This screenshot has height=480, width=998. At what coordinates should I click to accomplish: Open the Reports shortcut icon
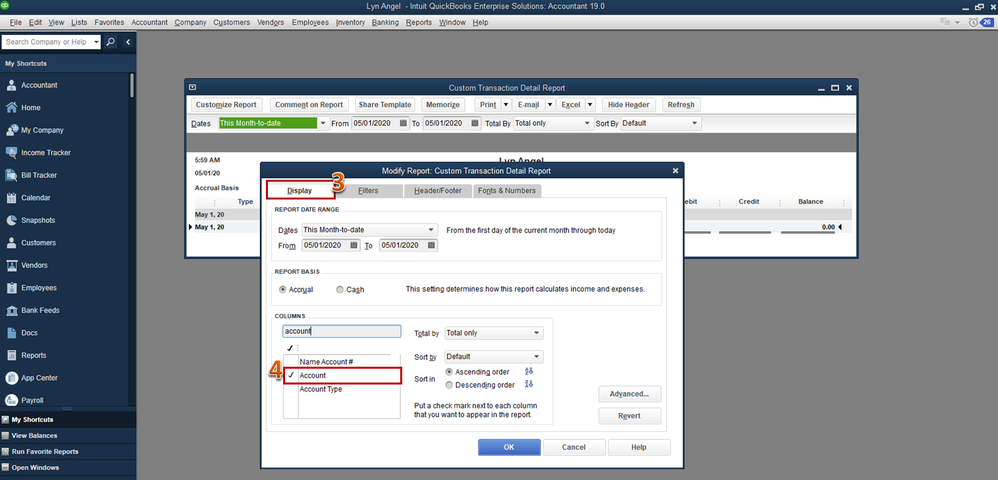click(11, 355)
